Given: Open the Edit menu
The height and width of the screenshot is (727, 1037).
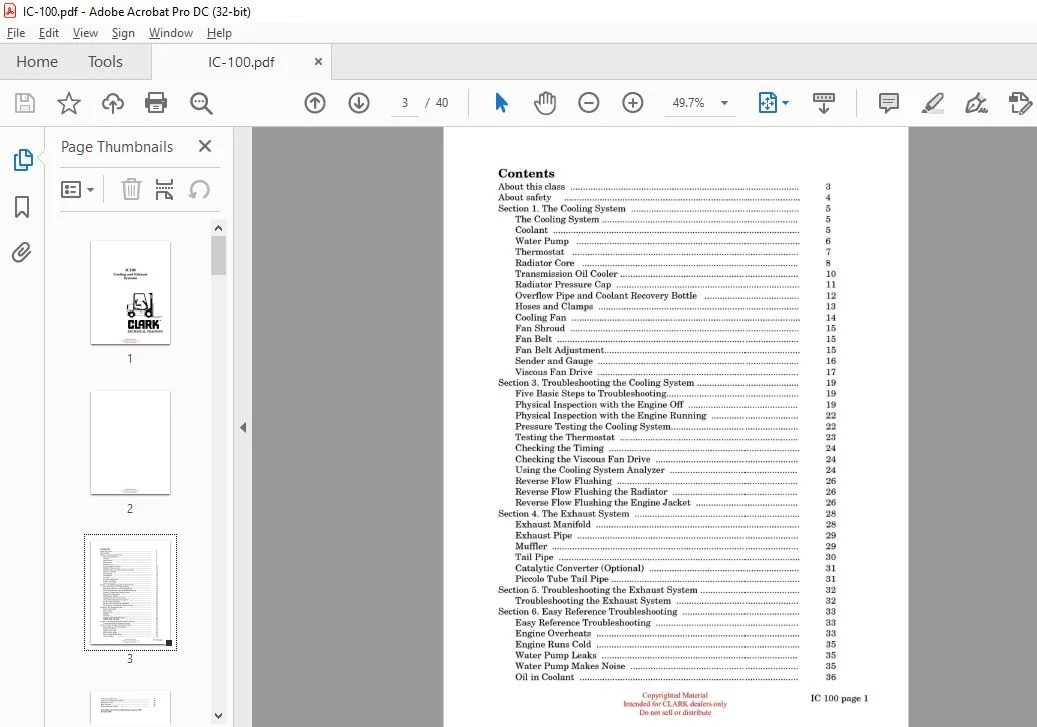Looking at the screenshot, I should click(x=49, y=33).
